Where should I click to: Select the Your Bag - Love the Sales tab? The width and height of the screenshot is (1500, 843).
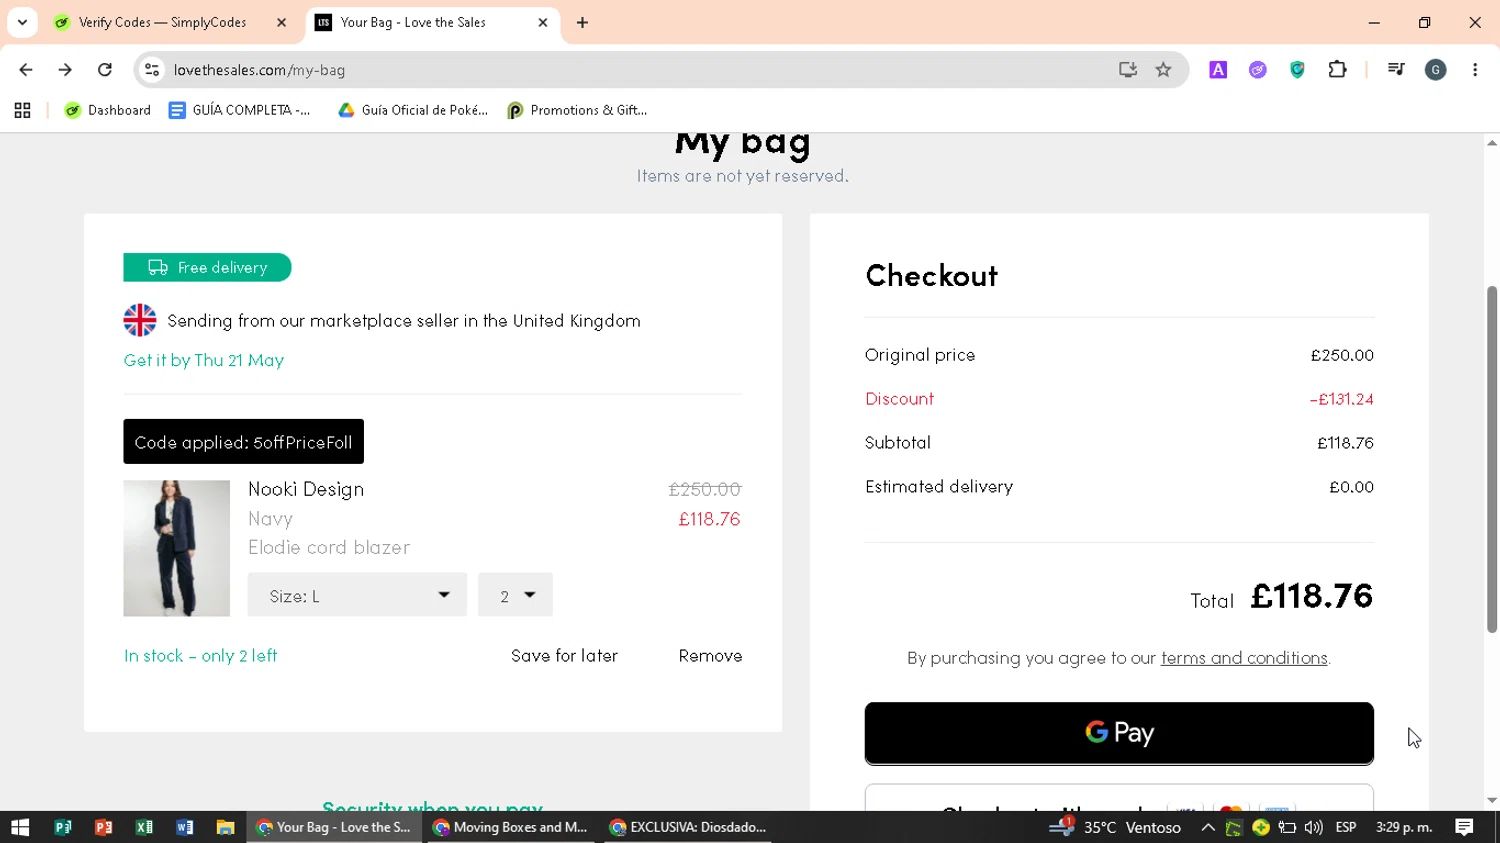[x=432, y=22]
